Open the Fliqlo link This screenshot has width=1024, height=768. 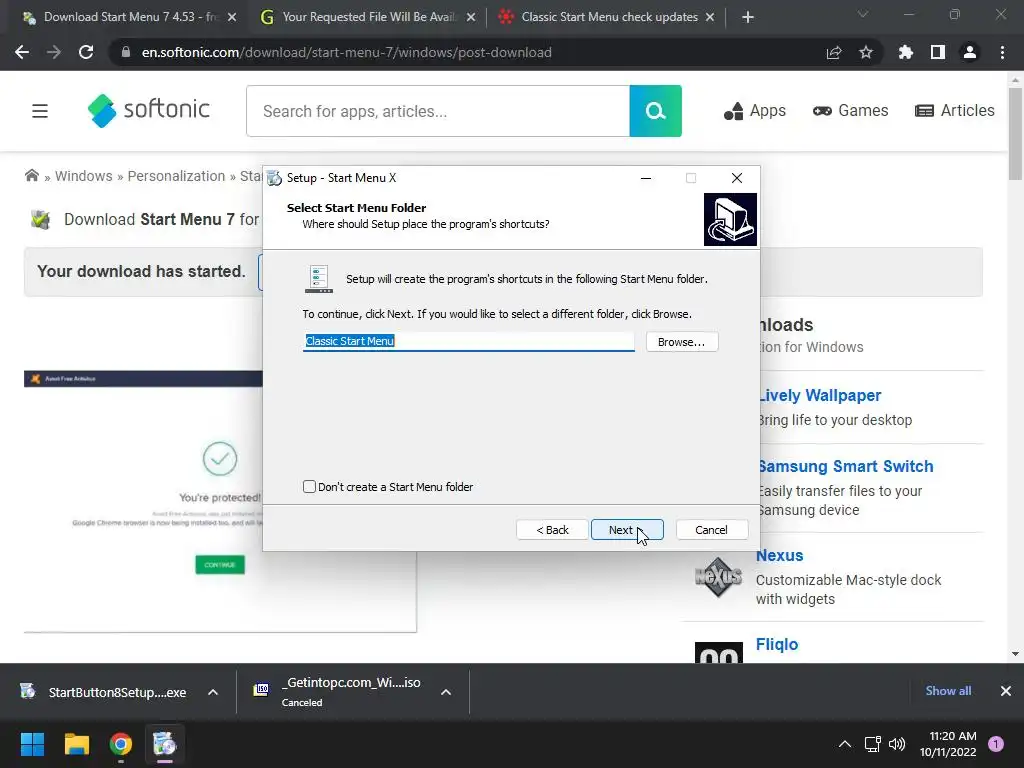coord(776,645)
